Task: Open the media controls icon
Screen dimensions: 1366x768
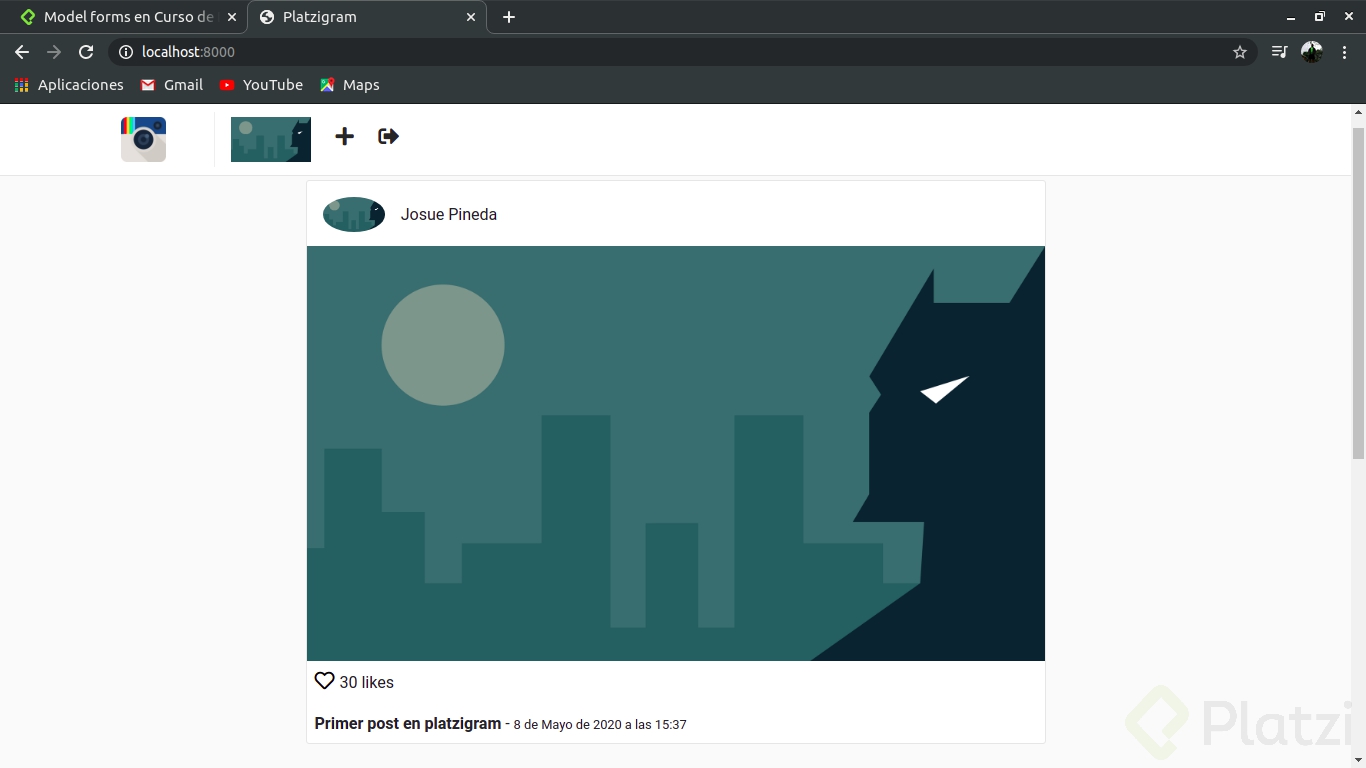Action: point(1279,52)
